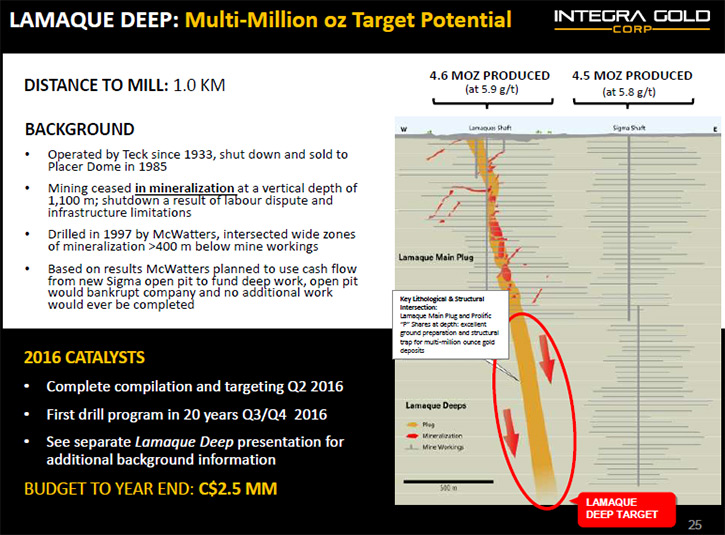Click slide page number 25
The width and height of the screenshot is (725, 535).
pyautogui.click(x=694, y=525)
